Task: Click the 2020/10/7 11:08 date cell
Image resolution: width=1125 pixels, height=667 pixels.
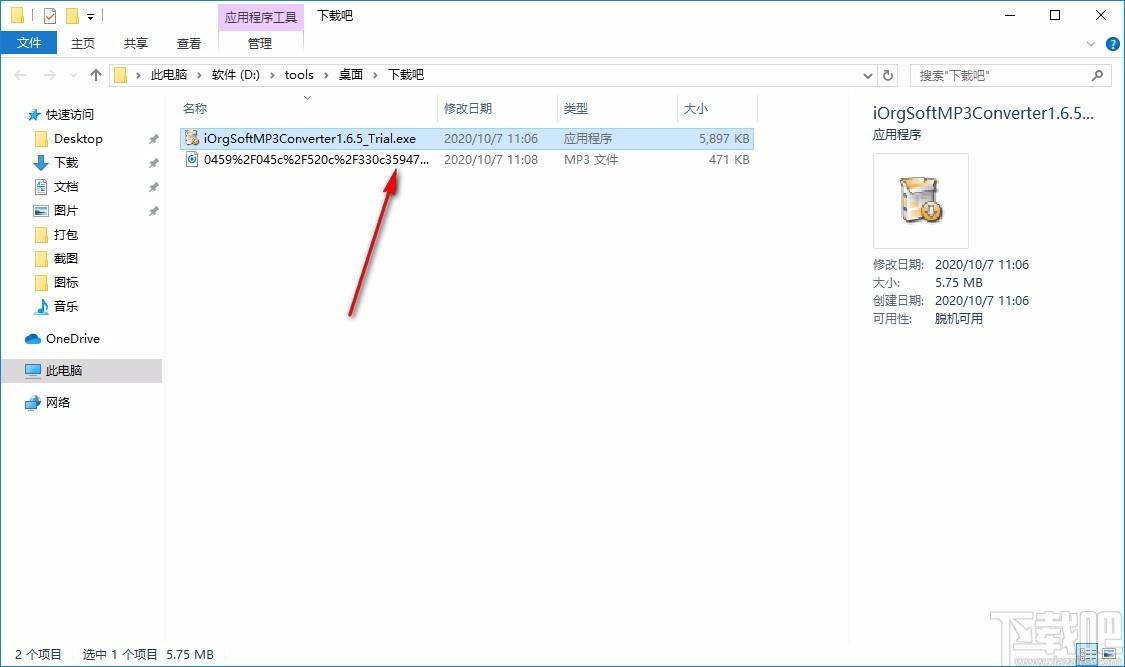Action: [491, 159]
